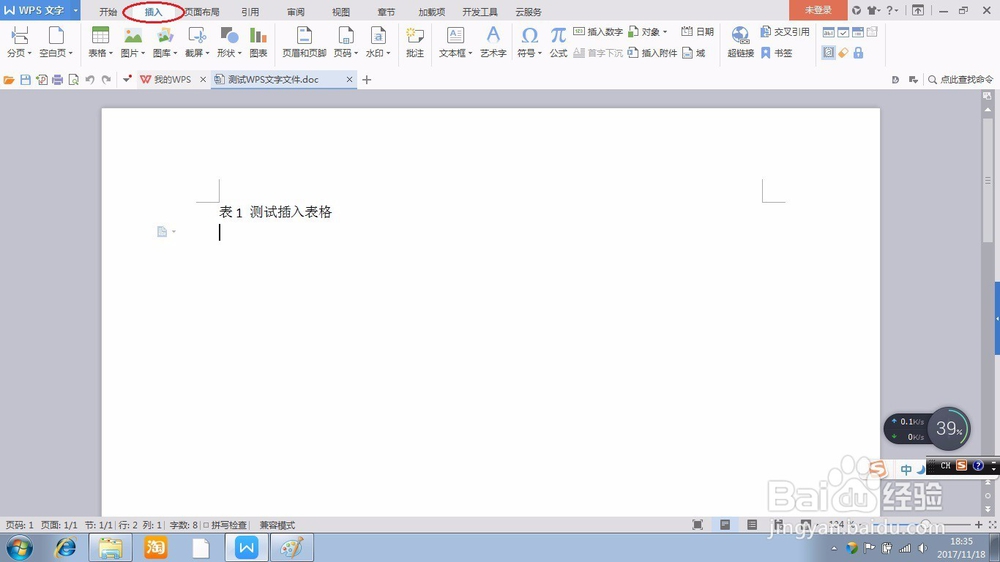
Task: Click the save icon in quick toolbar
Action: click(x=26, y=80)
